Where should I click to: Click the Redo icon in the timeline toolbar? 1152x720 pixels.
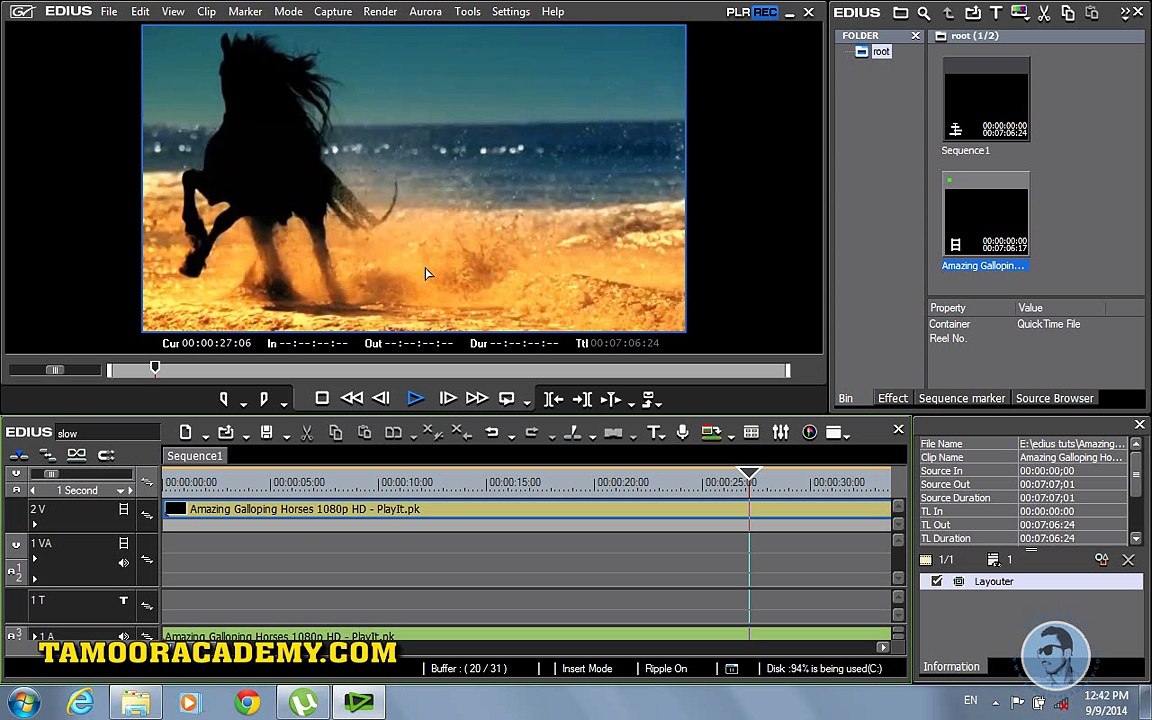pyautogui.click(x=532, y=433)
